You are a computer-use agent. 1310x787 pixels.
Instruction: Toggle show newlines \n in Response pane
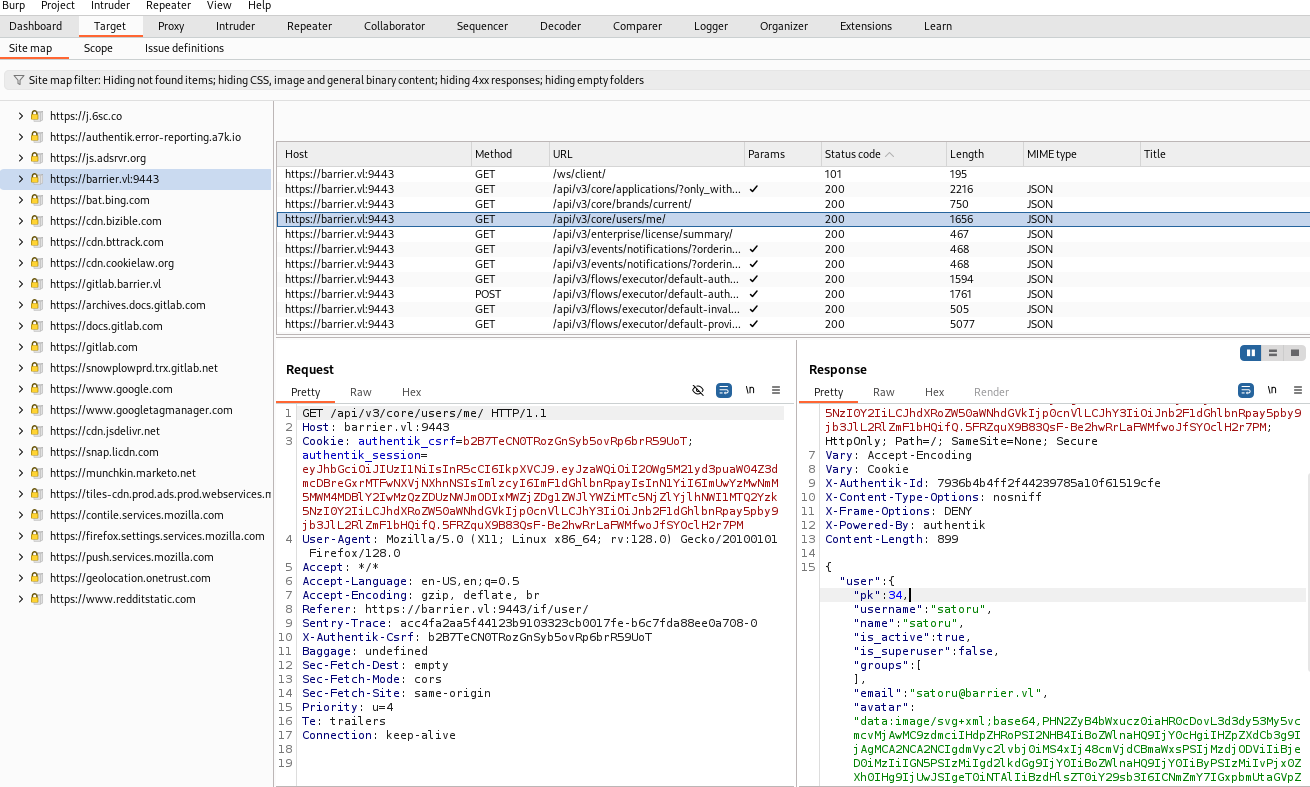point(1272,390)
